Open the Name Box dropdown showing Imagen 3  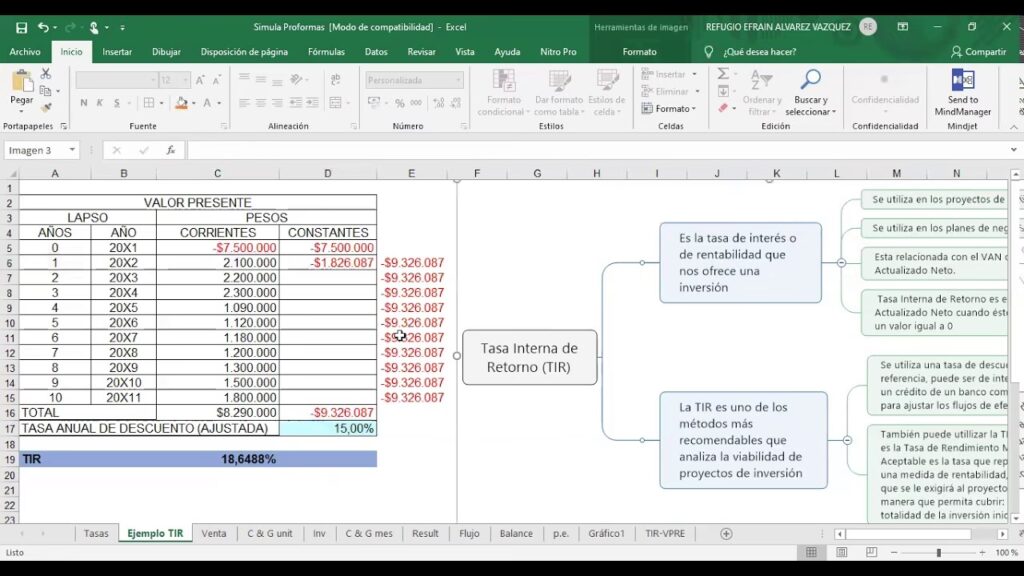click(72, 150)
